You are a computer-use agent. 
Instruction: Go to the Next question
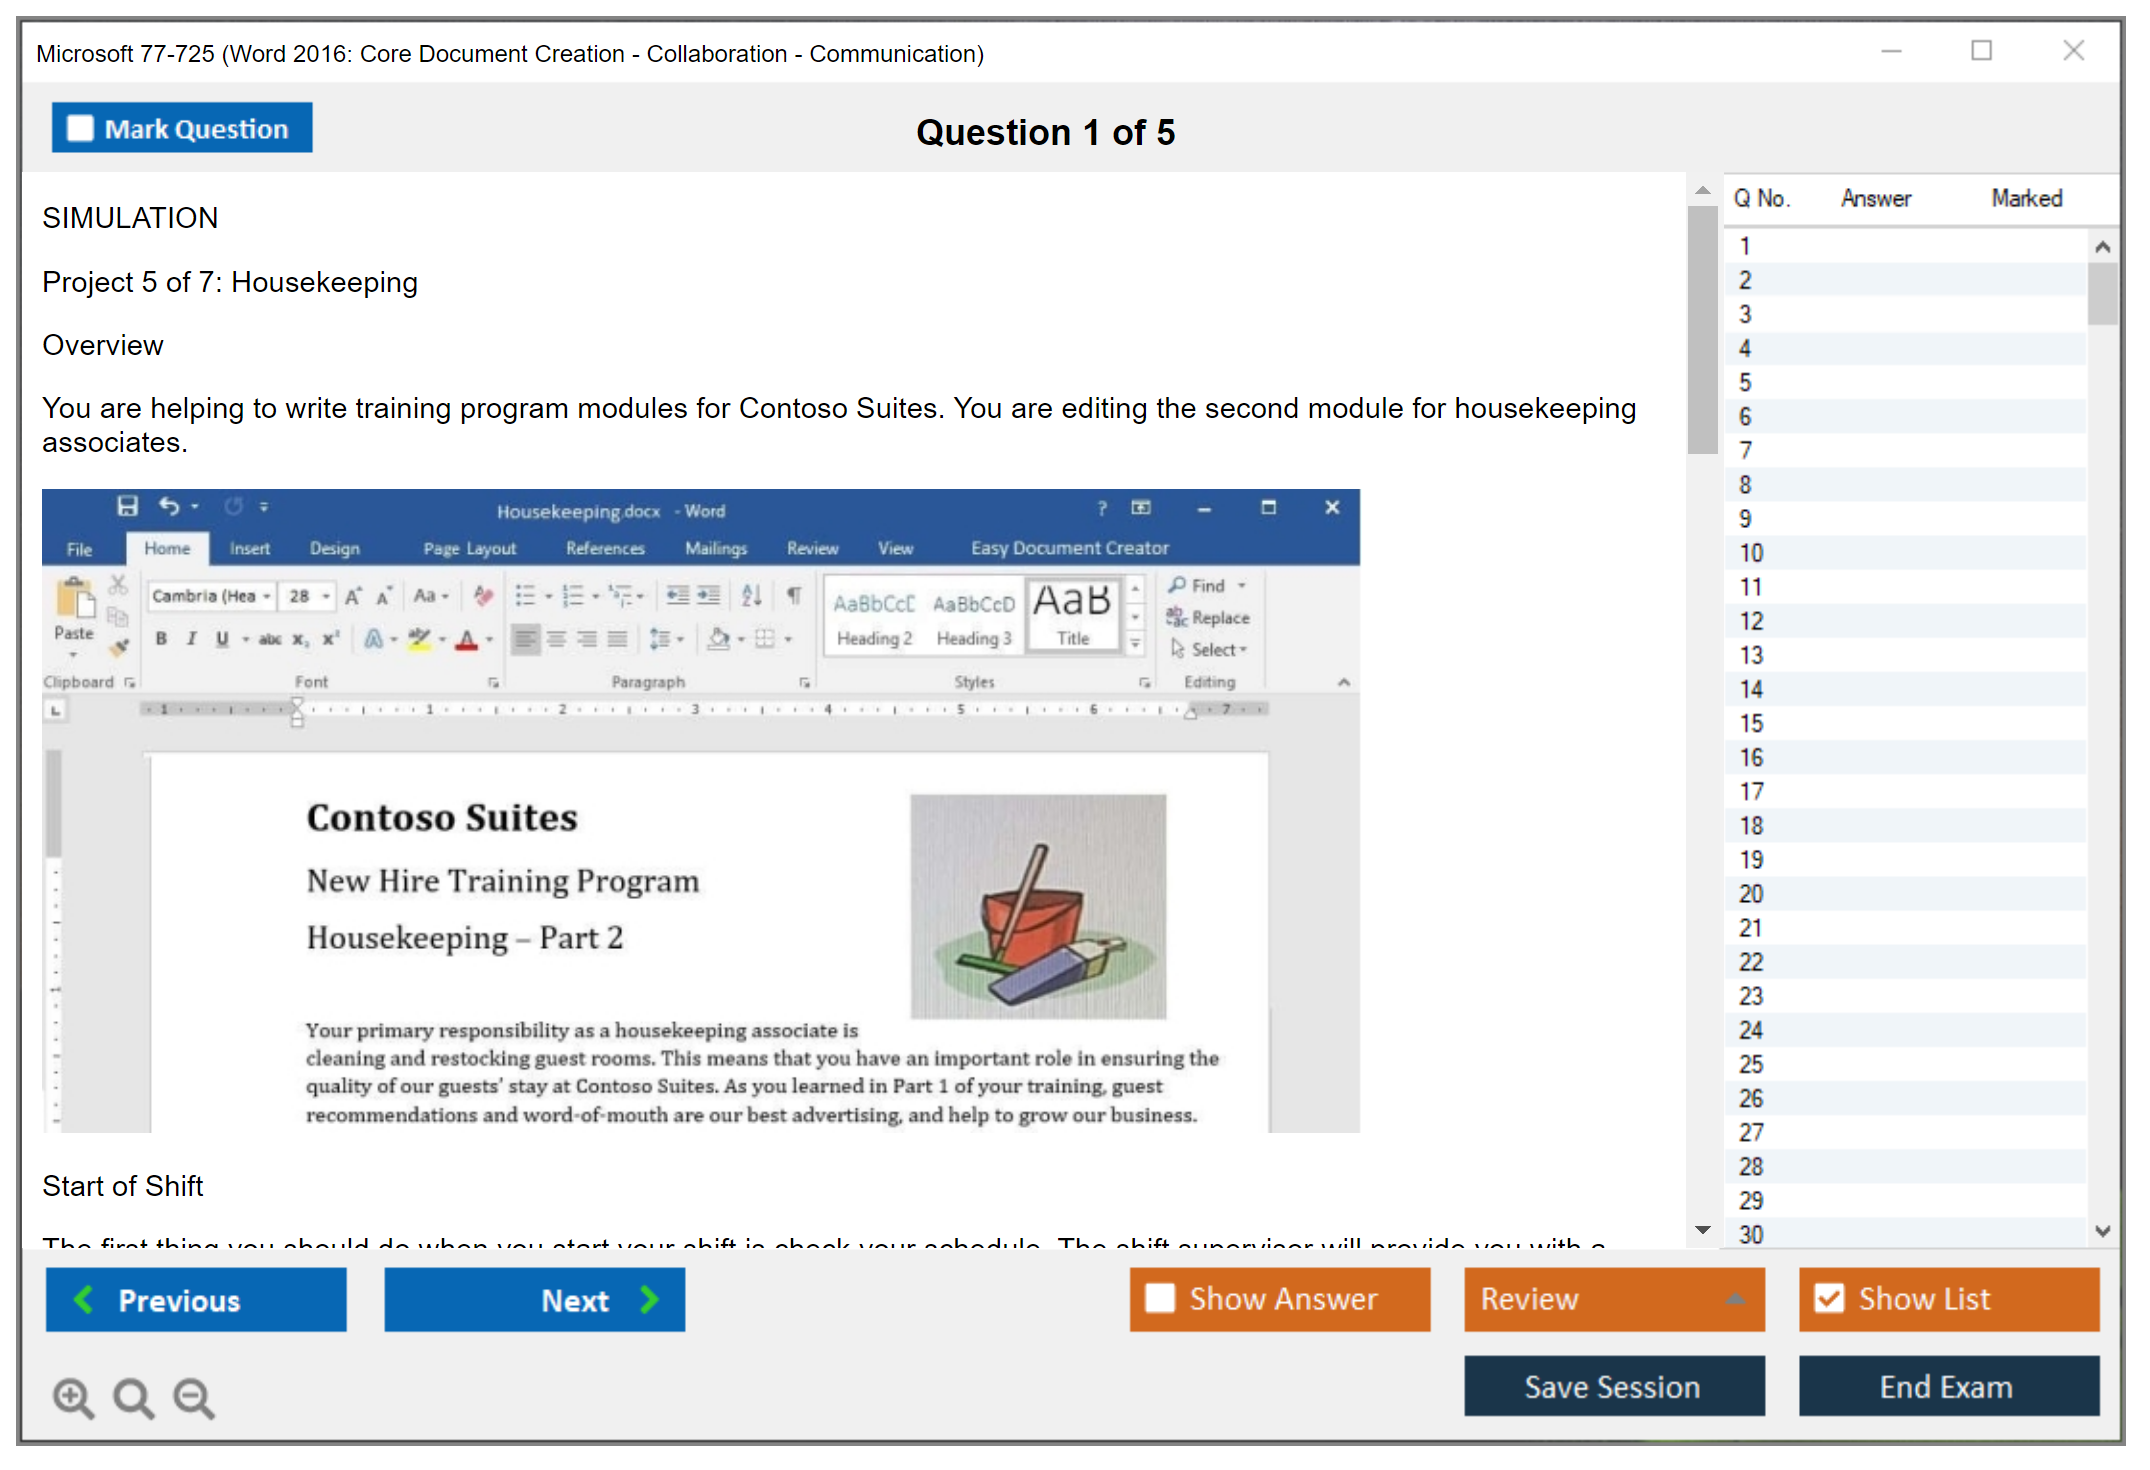(535, 1299)
